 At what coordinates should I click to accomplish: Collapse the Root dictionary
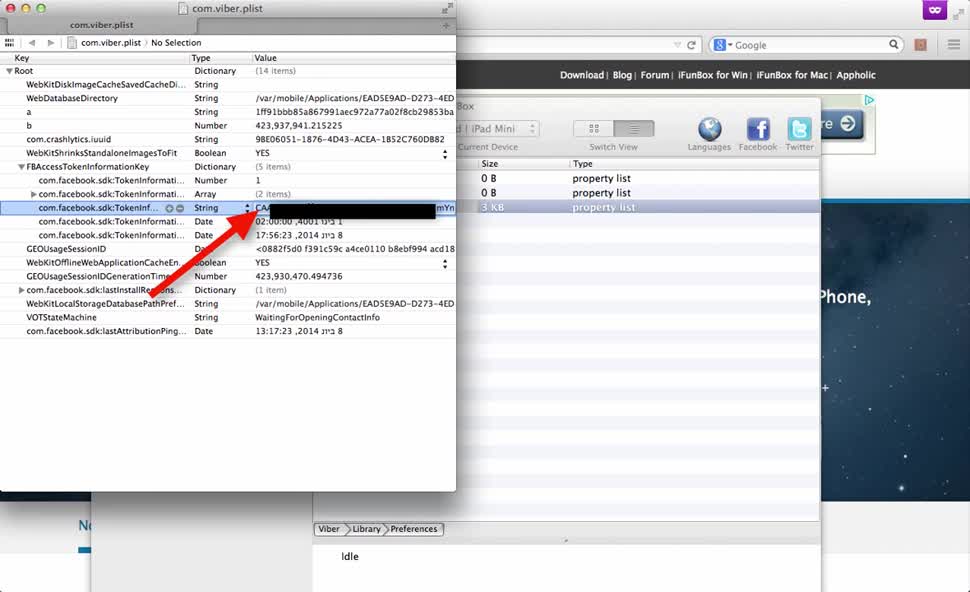pyautogui.click(x=9, y=71)
